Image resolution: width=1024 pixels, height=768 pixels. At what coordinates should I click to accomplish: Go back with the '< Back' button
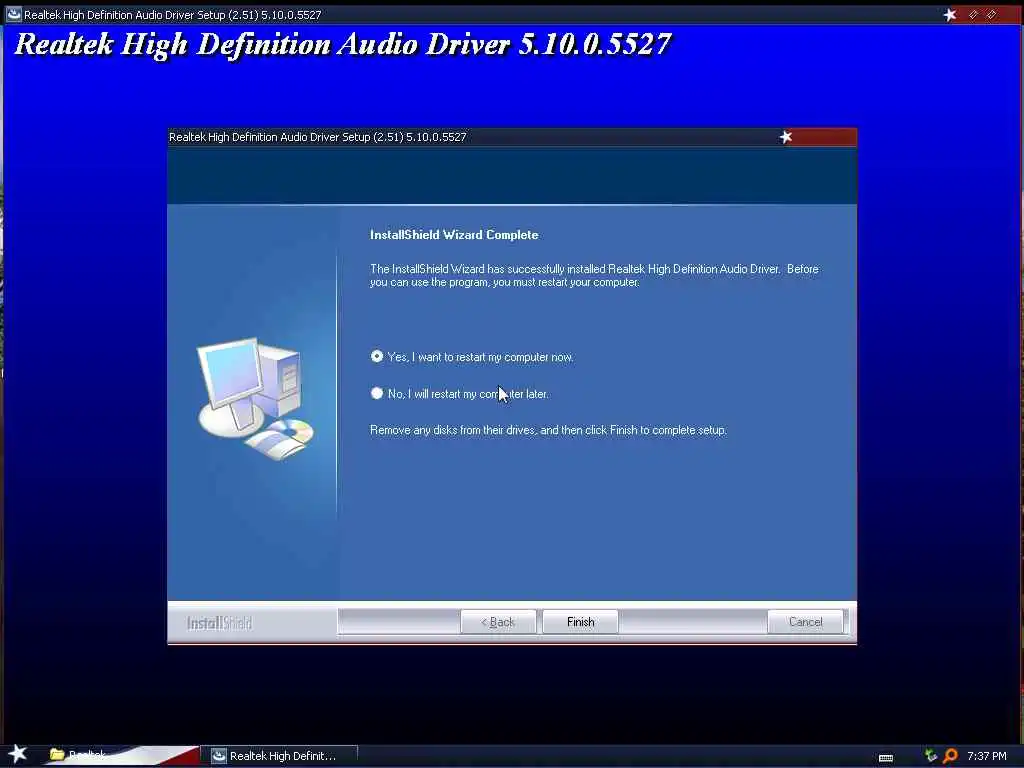point(498,622)
